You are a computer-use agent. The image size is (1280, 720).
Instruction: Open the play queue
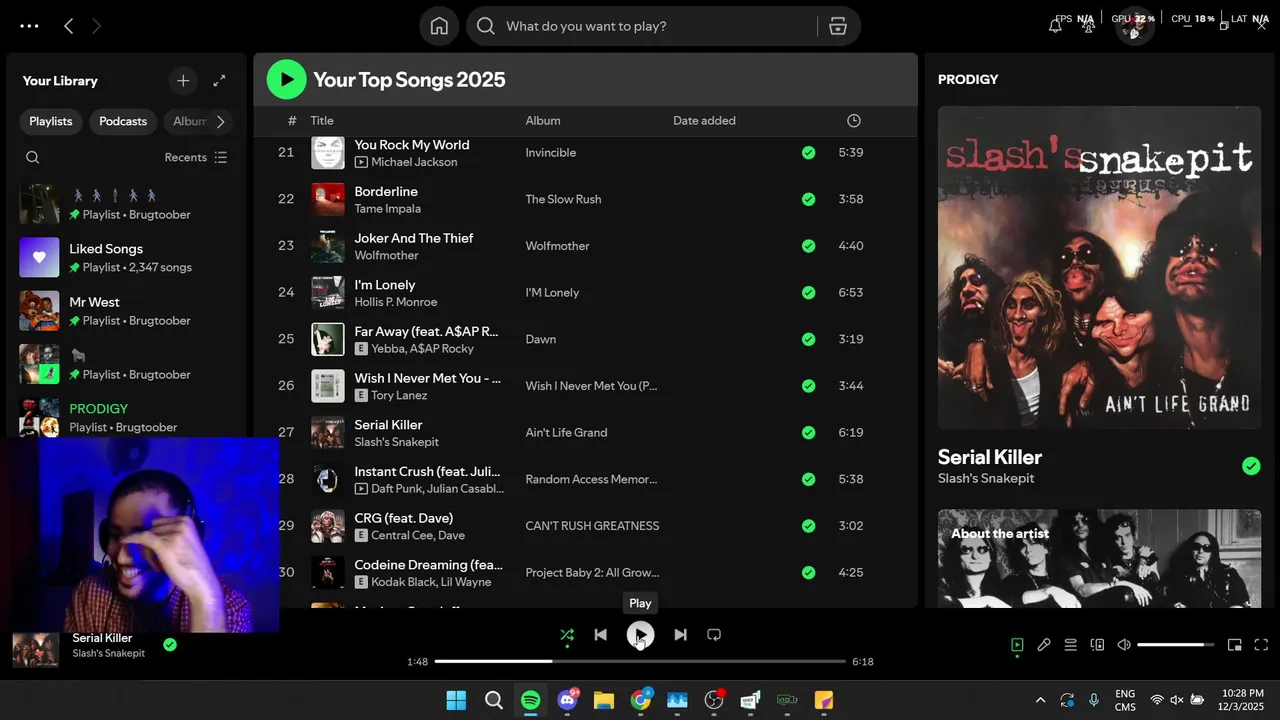pyautogui.click(x=1070, y=645)
